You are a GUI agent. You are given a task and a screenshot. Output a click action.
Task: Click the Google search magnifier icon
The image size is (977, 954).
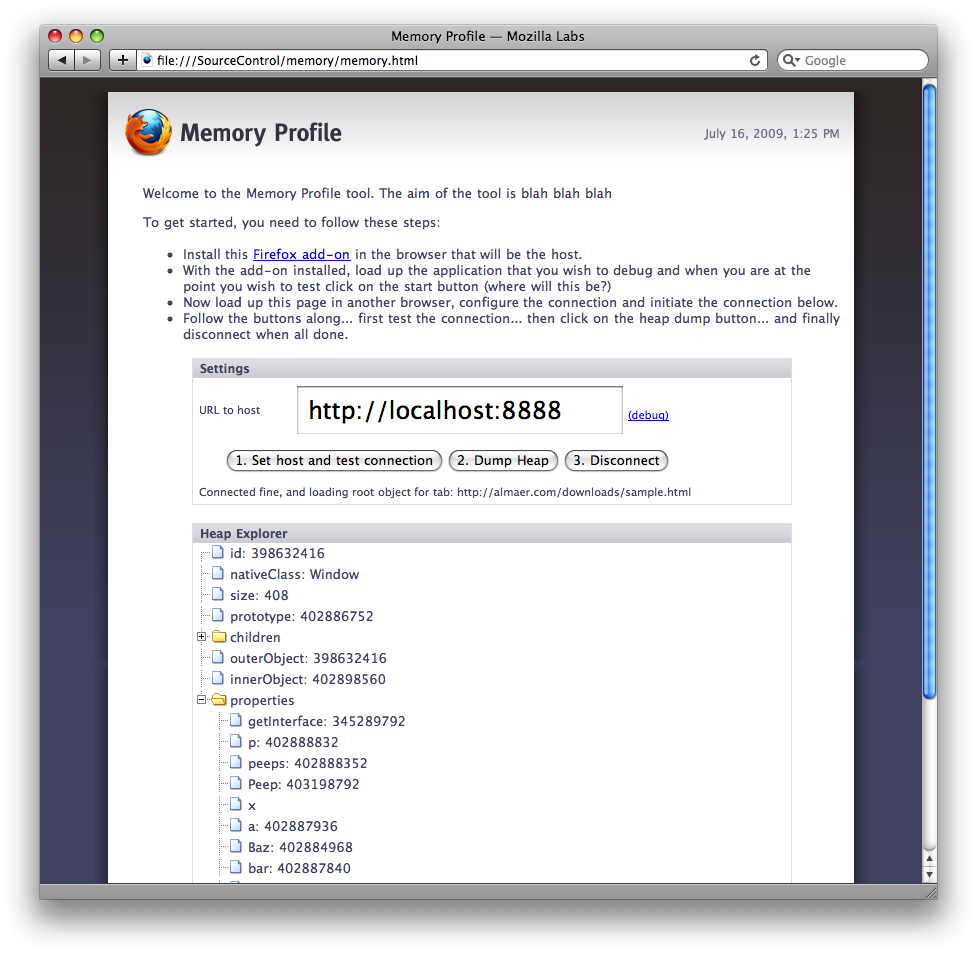tap(791, 60)
